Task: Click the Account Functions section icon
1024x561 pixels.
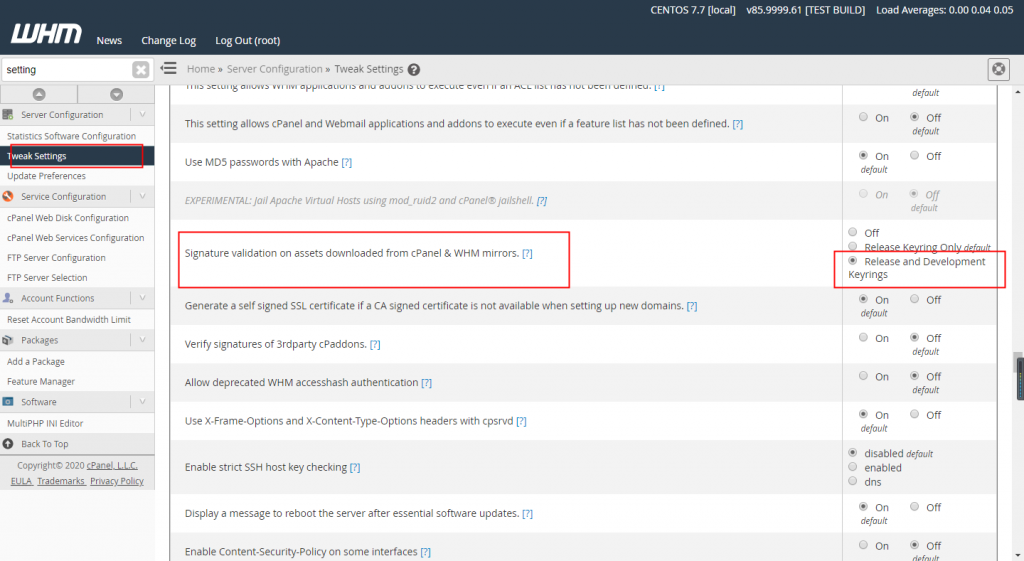Action: pyautogui.click(x=8, y=298)
